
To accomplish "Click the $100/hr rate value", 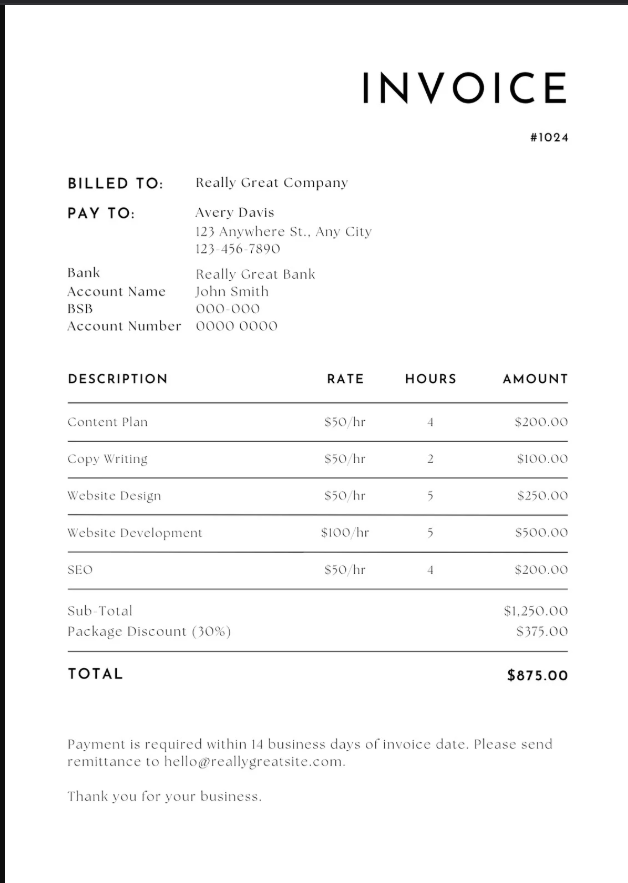I will (345, 533).
